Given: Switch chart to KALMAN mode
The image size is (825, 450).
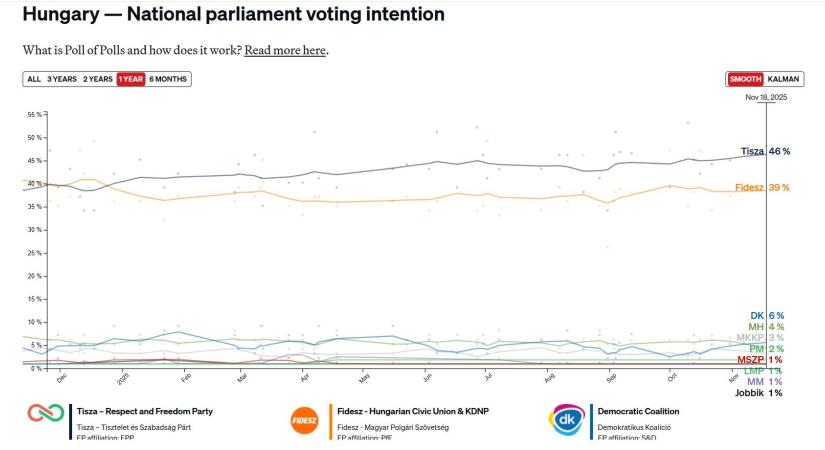Looking at the screenshot, I should 783,79.
